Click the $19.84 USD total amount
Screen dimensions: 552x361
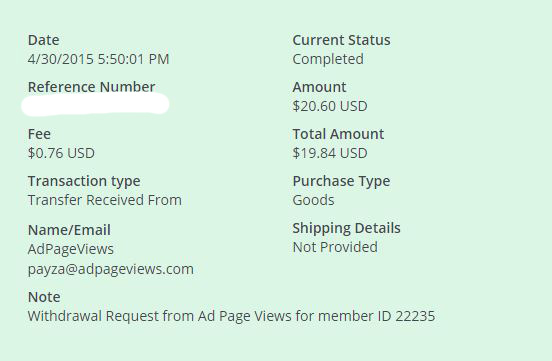click(x=330, y=153)
